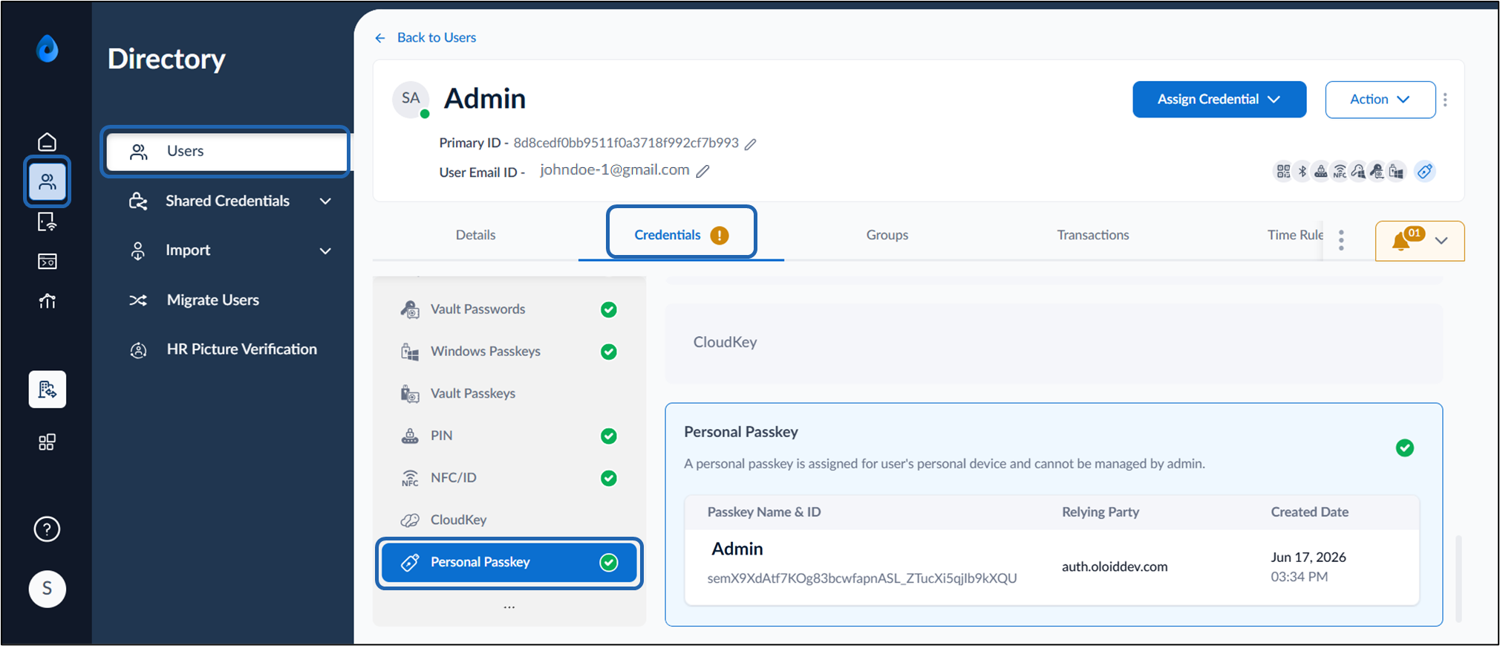Select NFC/ID credential type

tap(509, 478)
